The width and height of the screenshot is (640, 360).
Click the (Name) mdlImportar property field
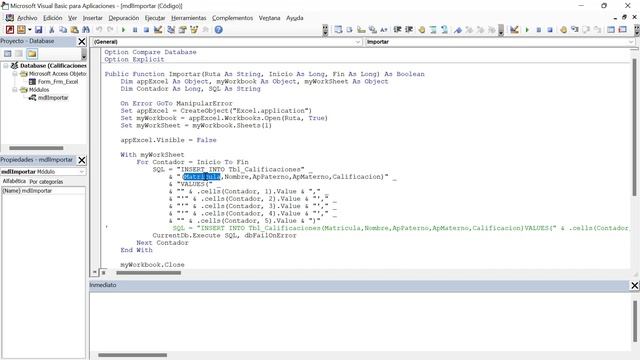43,191
